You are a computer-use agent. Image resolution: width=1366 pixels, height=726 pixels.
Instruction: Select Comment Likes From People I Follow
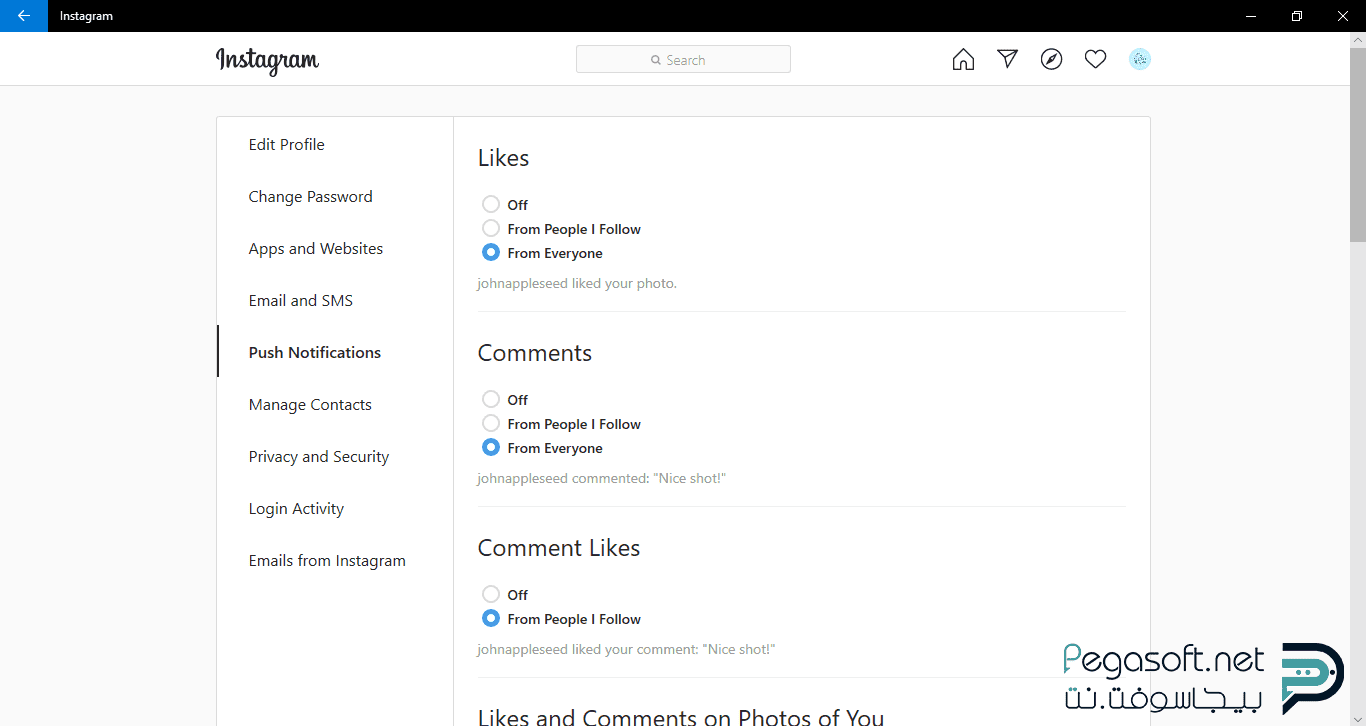[x=491, y=618]
